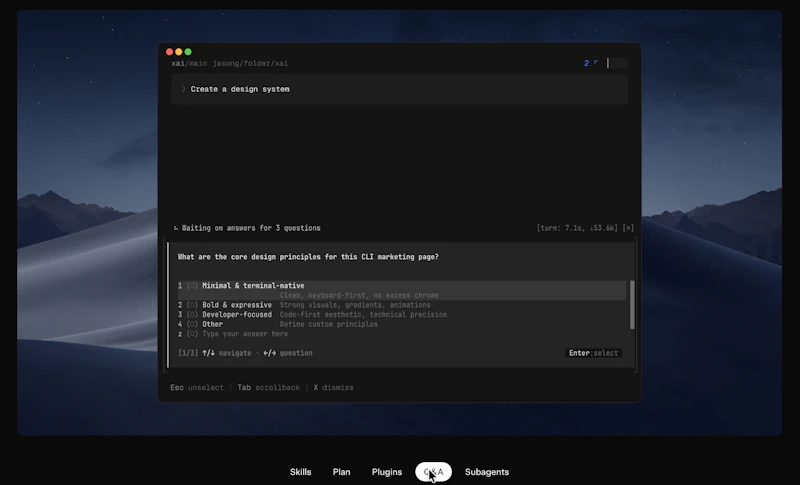
Task: Pick the Developer-focused radio option
Action: [x=192, y=315]
